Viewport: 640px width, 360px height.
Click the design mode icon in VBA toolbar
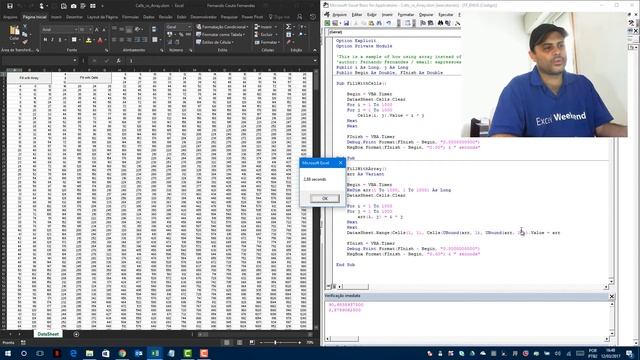[457, 23]
